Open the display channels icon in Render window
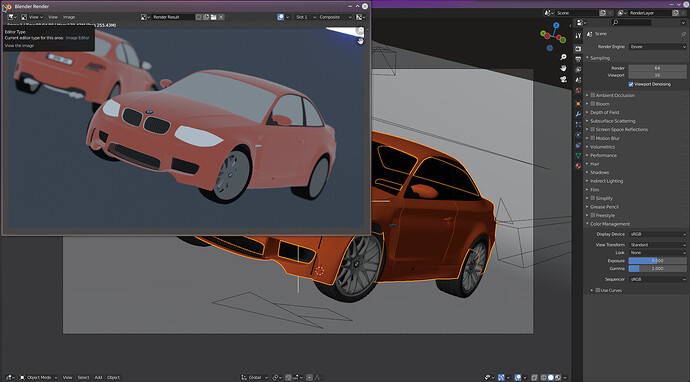The width and height of the screenshot is (690, 382). pyautogui.click(x=360, y=17)
